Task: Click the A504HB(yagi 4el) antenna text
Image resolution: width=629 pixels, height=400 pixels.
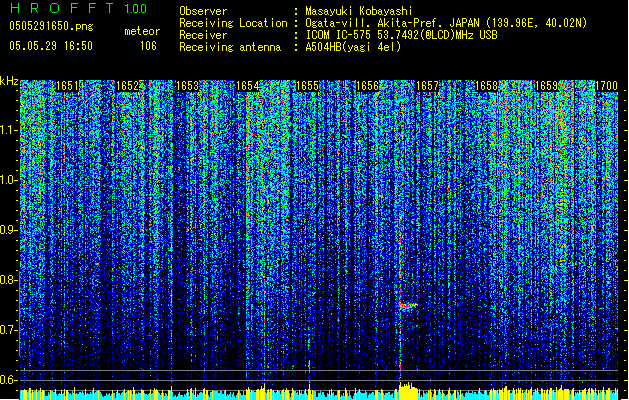Action: [x=353, y=47]
